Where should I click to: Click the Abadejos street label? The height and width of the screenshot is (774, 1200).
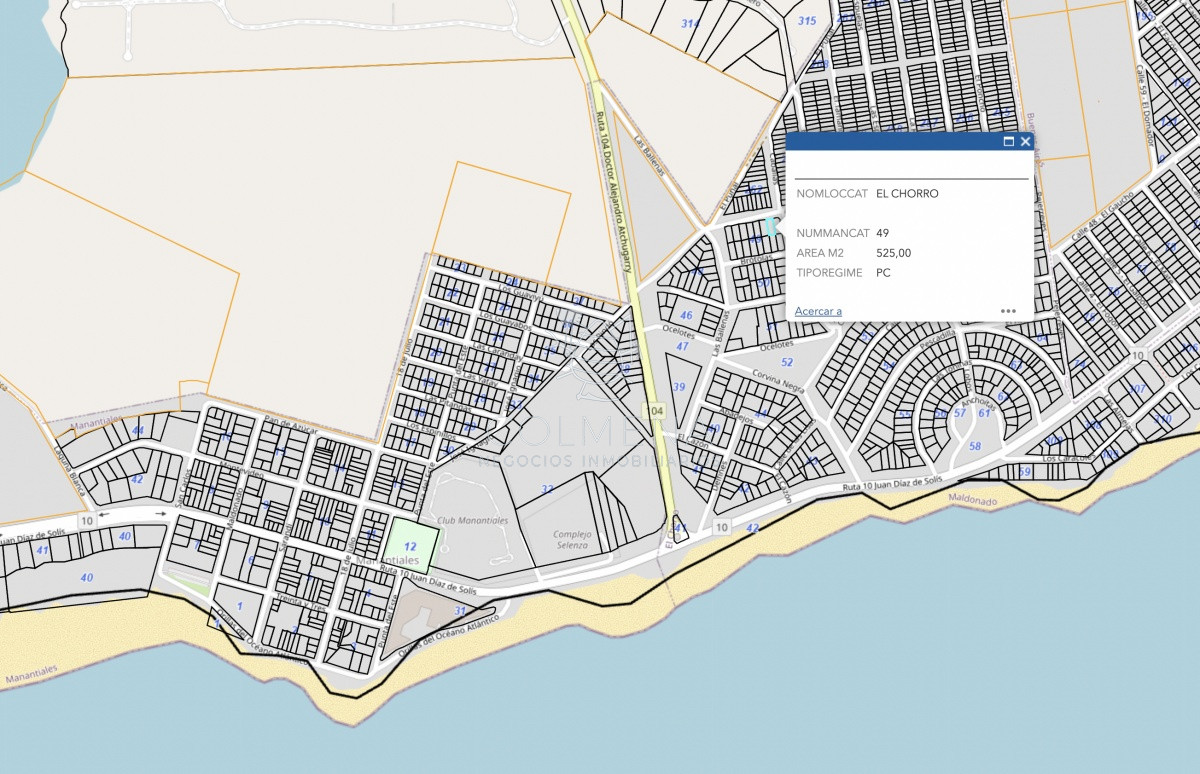click(736, 416)
